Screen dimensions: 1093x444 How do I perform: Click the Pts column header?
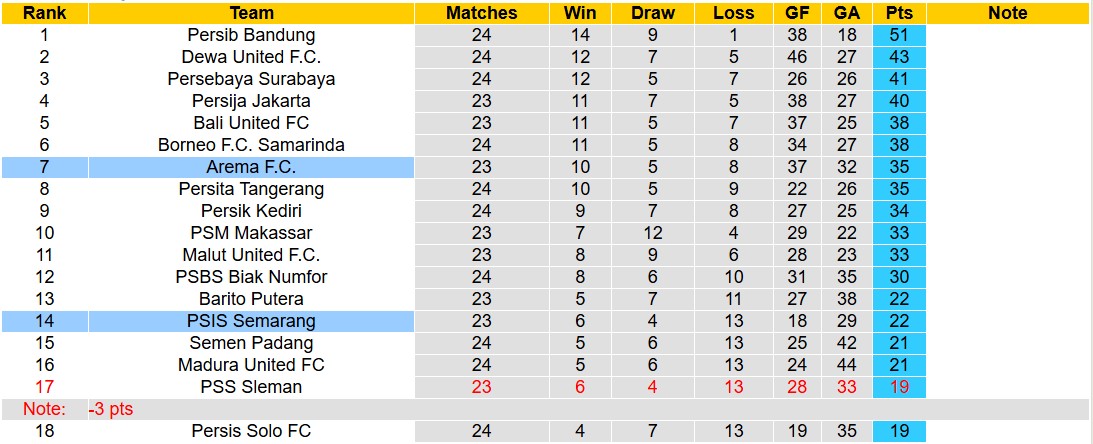(898, 13)
